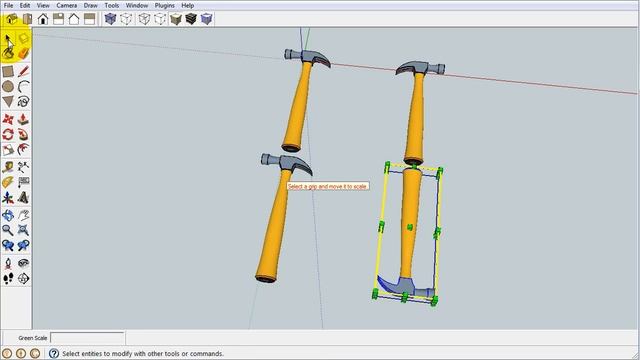Activate the Look Around eye tool
640x360 pixels.
[23, 263]
